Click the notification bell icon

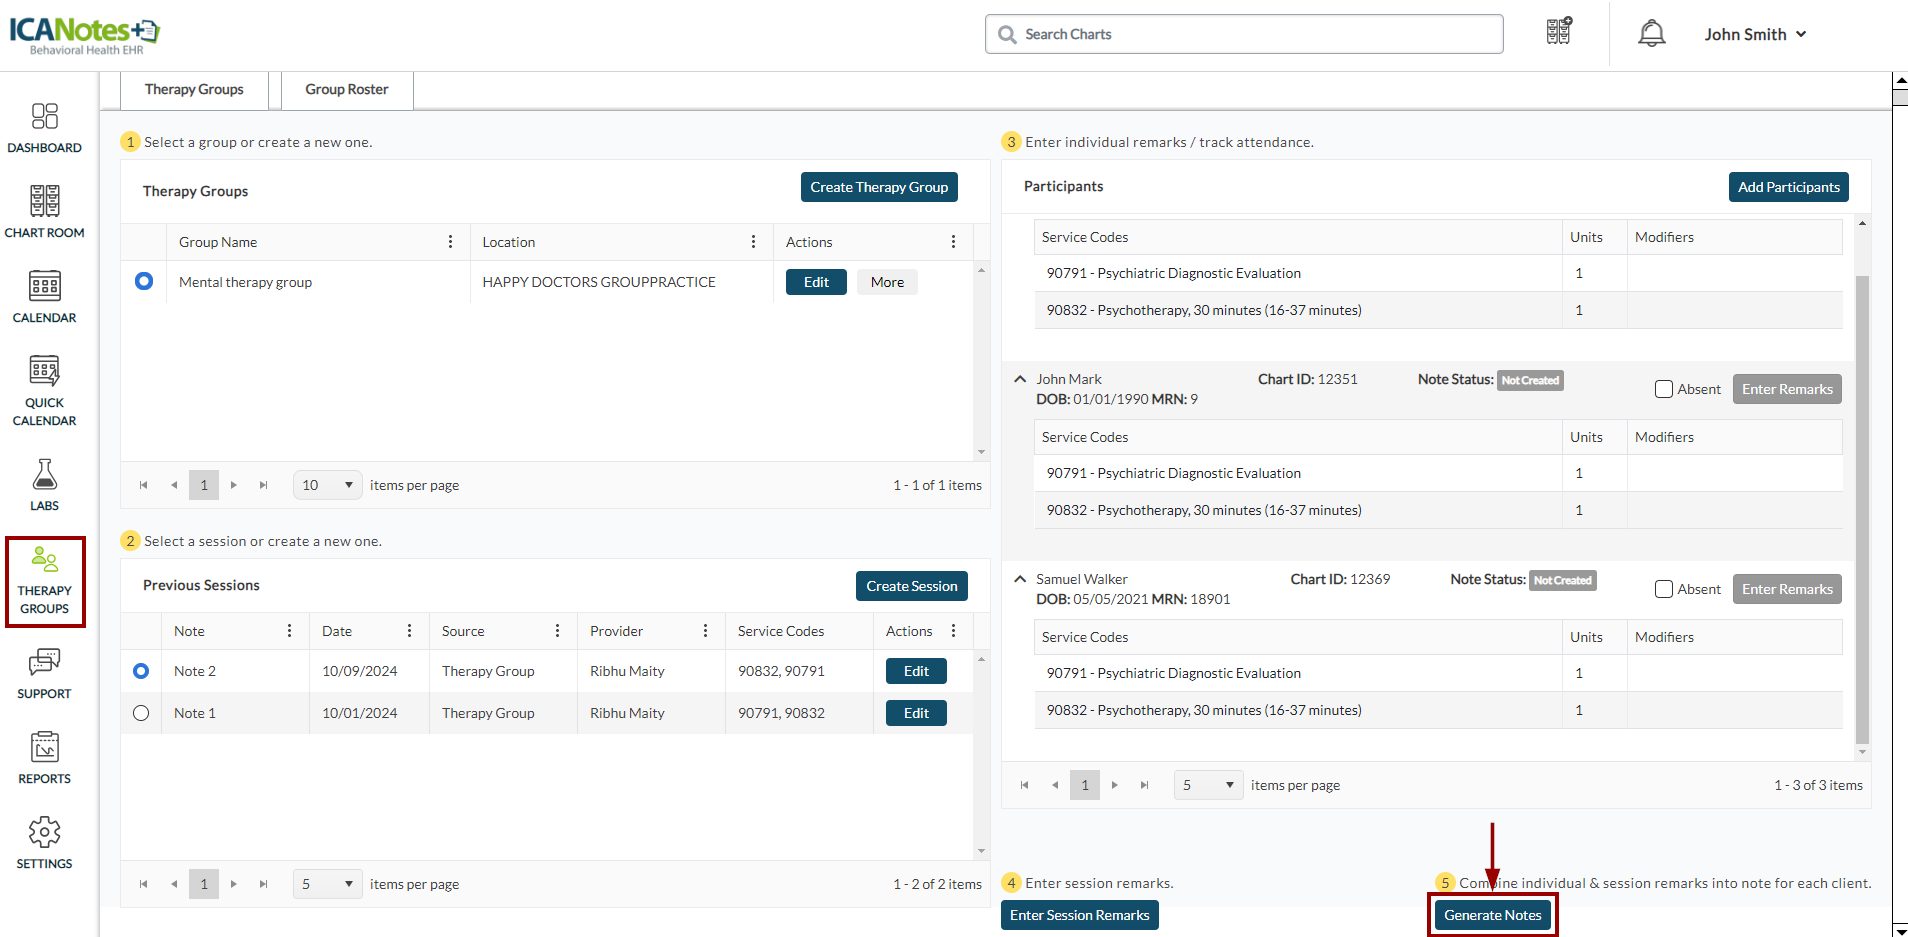[1651, 34]
